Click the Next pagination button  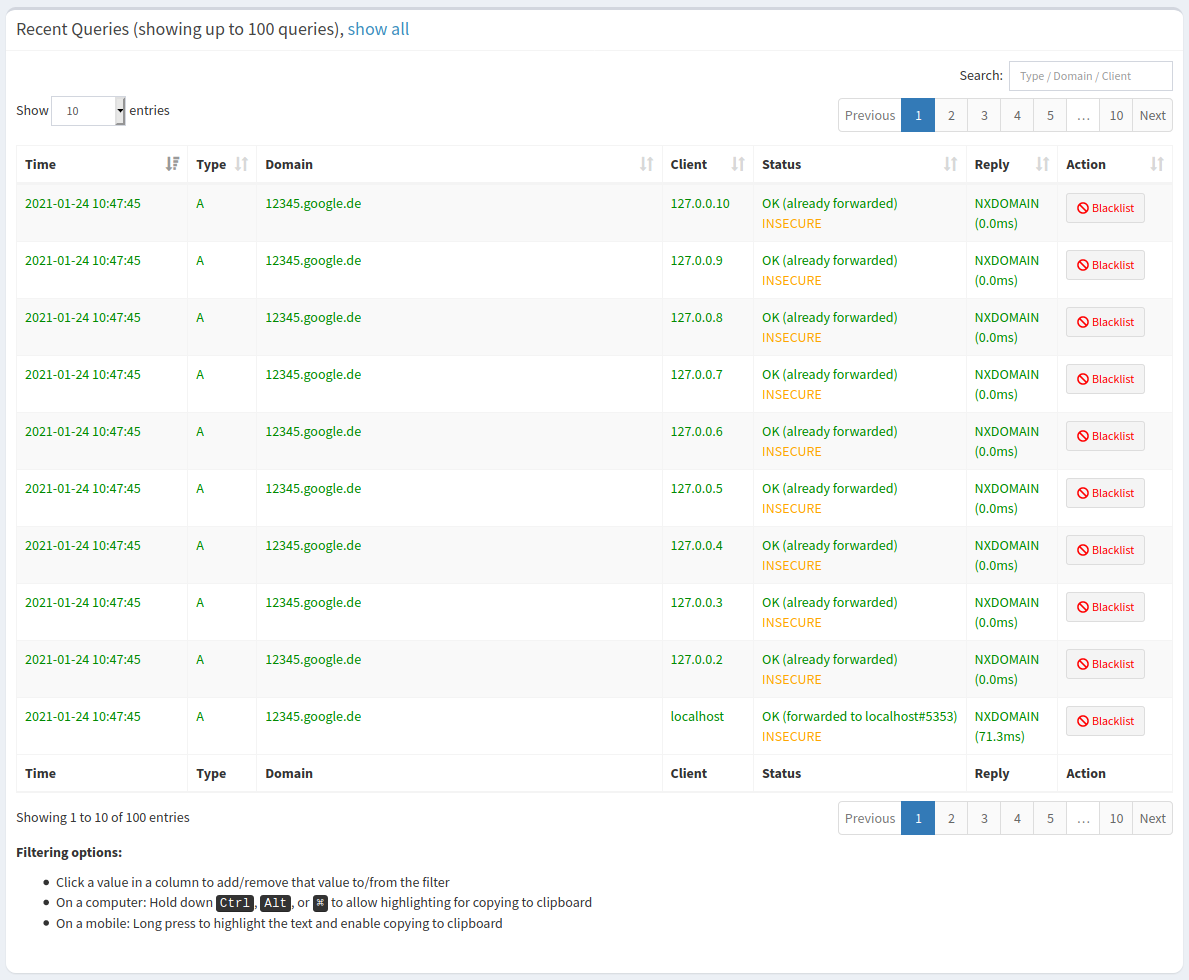[x=1152, y=115]
